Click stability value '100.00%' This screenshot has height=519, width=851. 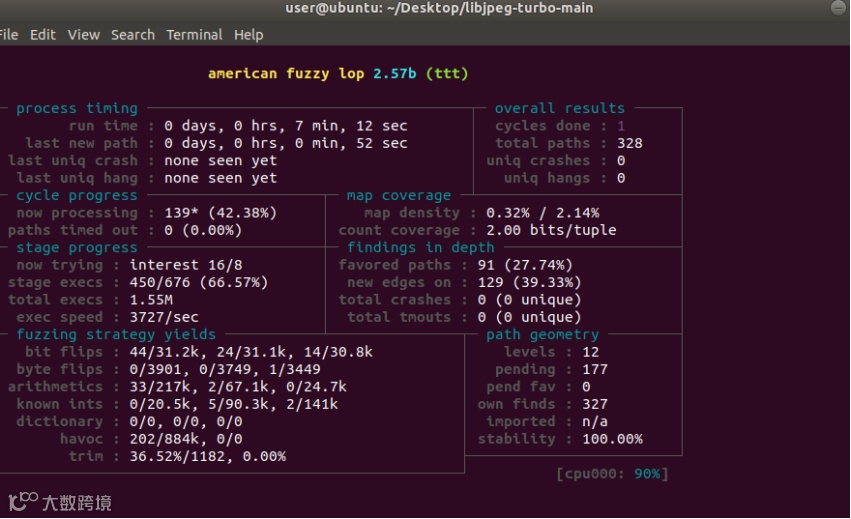coord(612,439)
